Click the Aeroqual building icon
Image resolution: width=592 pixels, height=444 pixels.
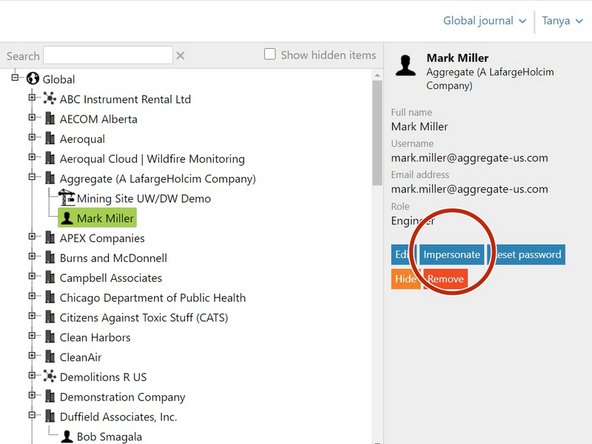coord(50,138)
